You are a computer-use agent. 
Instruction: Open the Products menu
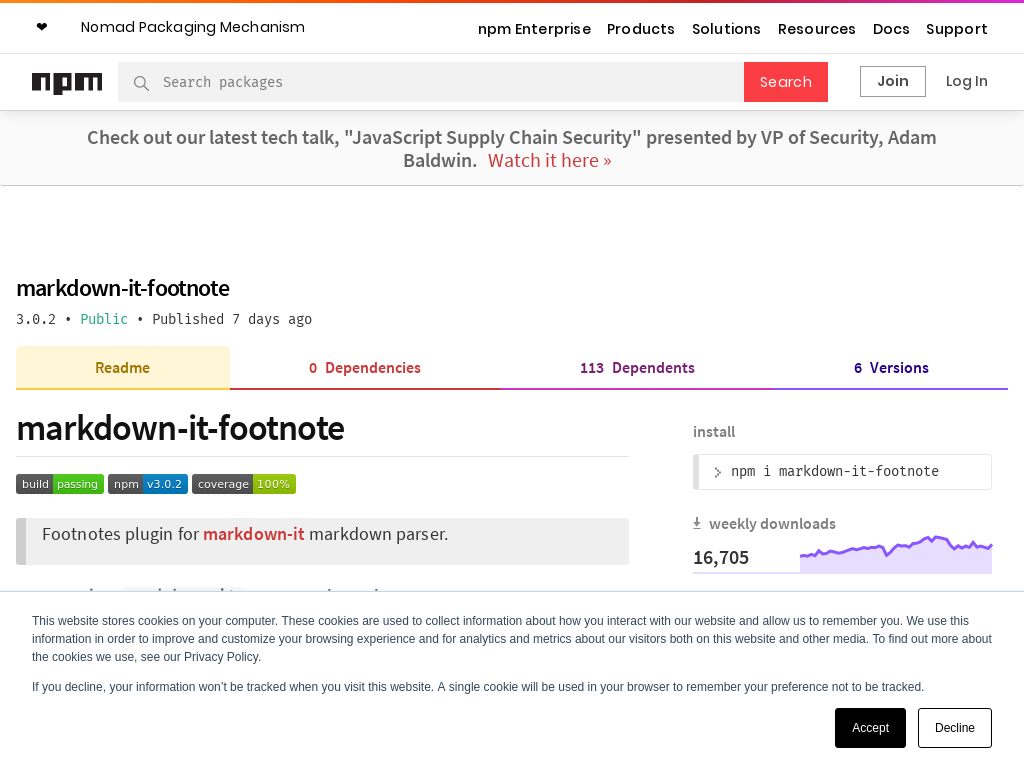[x=641, y=29]
